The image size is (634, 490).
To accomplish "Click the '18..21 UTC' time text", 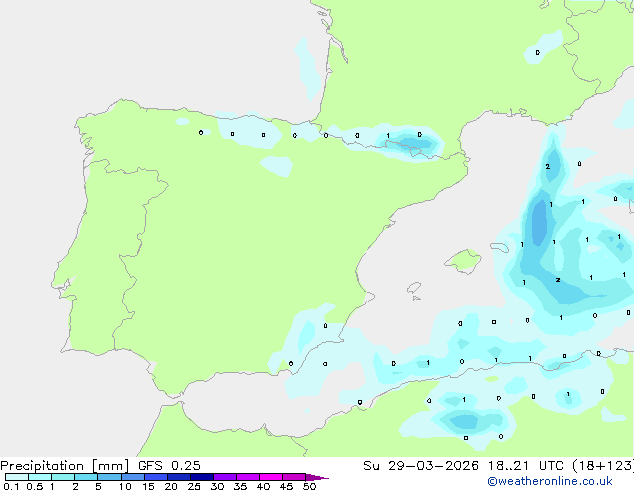I will pyautogui.click(x=526, y=466).
